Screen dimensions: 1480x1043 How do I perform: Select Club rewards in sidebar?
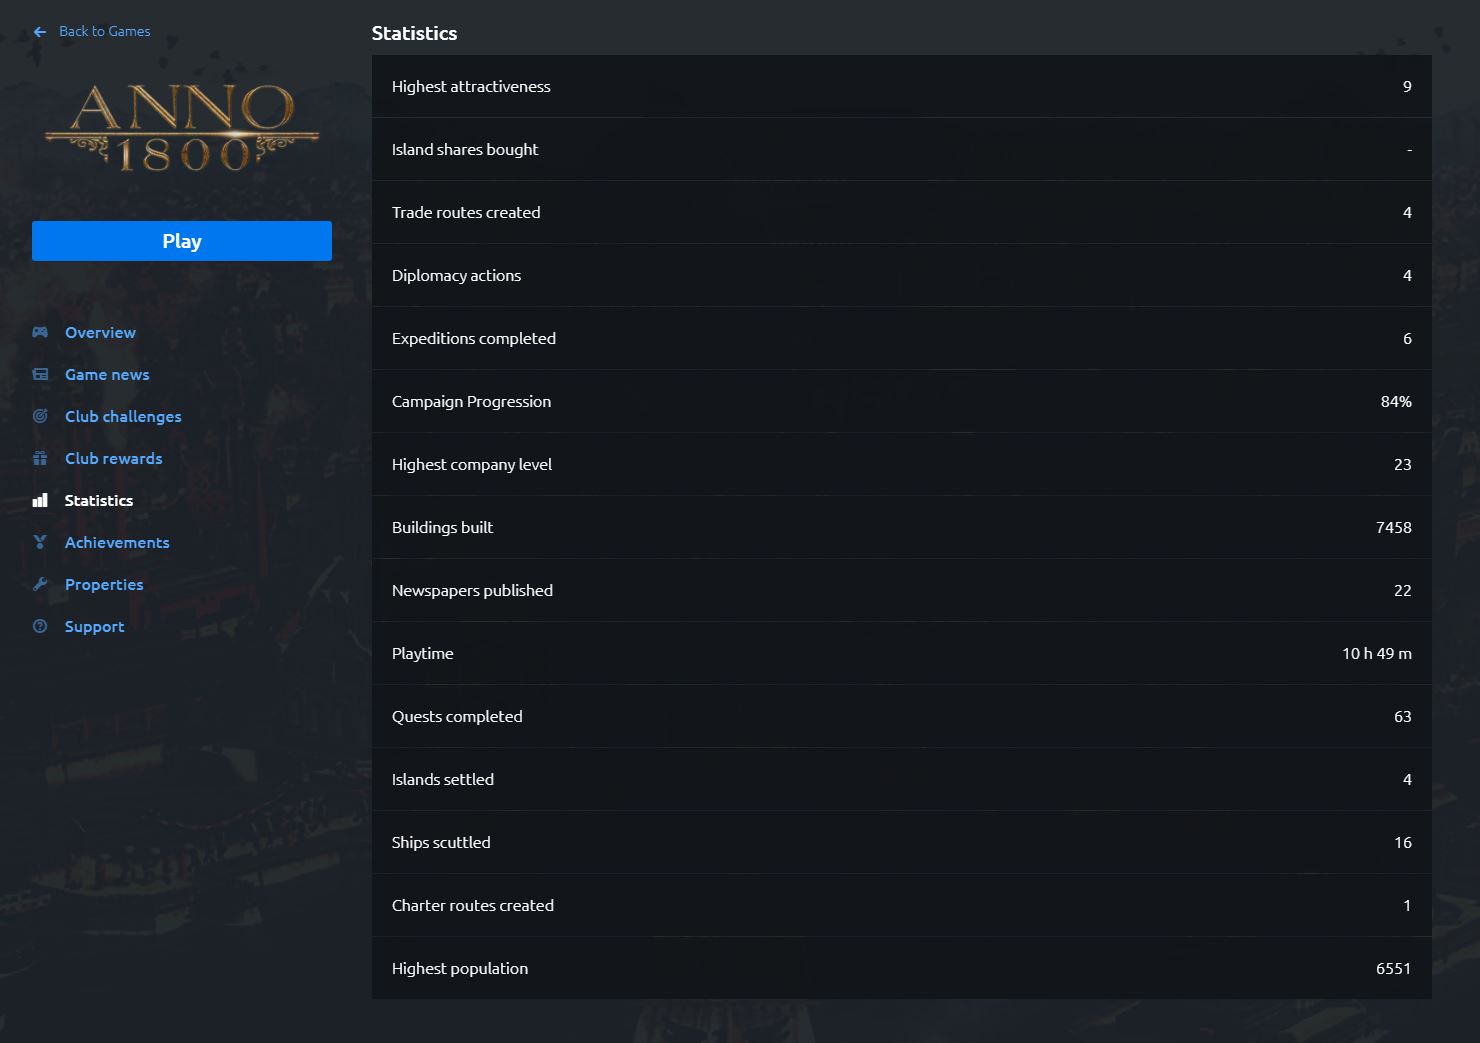pyautogui.click(x=113, y=458)
